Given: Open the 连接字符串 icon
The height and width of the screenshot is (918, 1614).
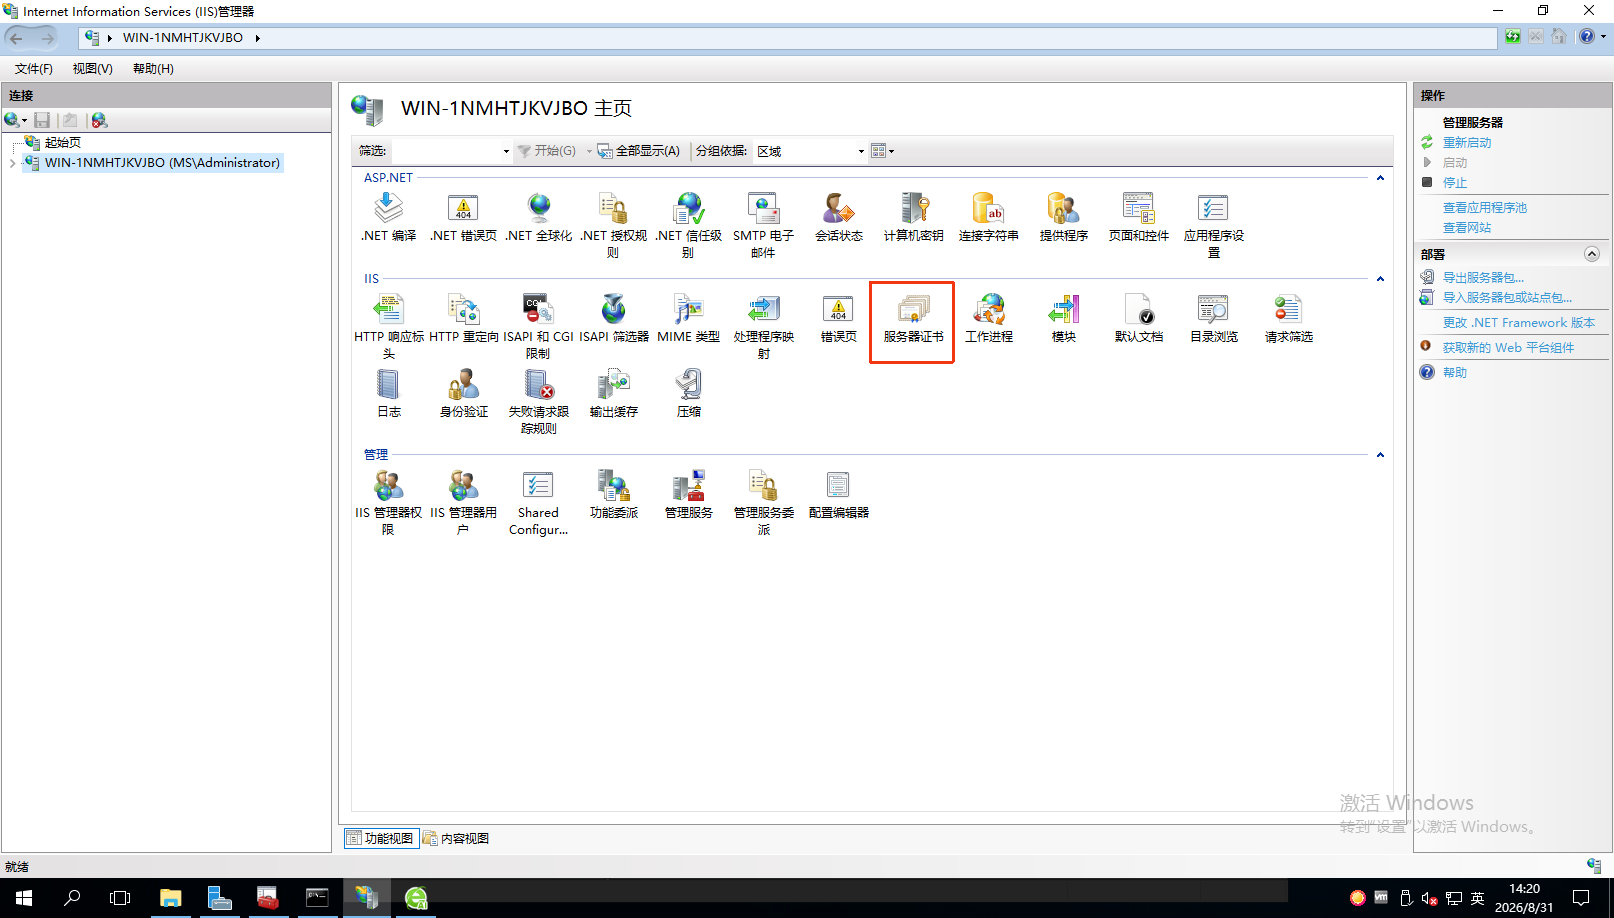Looking at the screenshot, I should click(x=988, y=218).
